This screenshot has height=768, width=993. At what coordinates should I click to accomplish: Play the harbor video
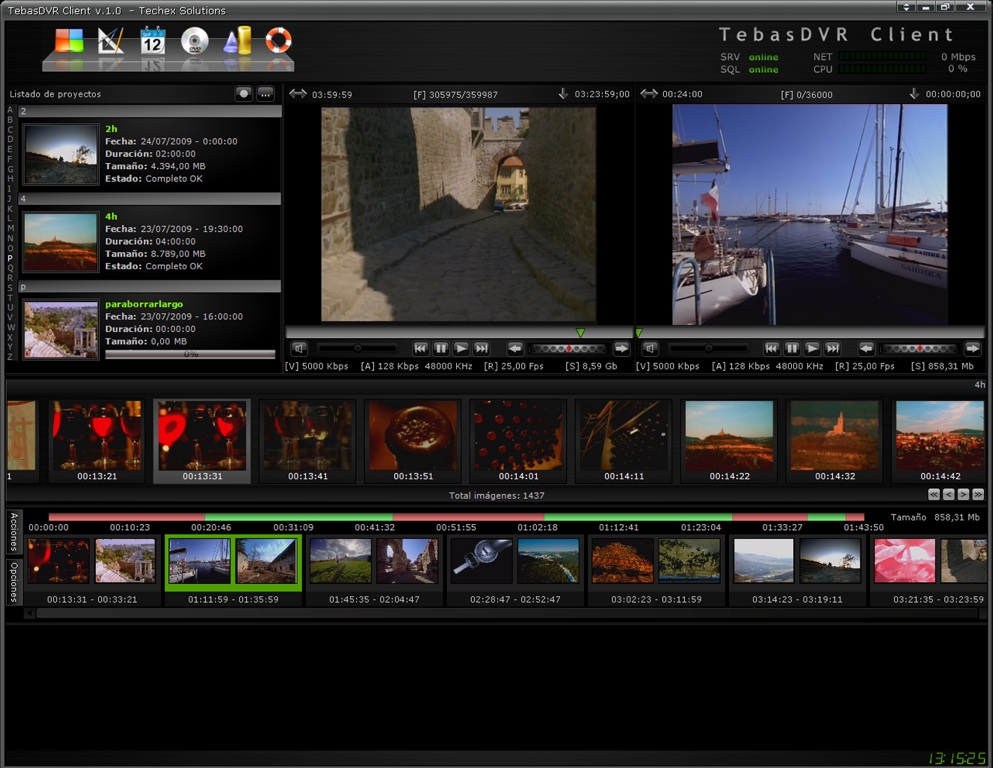click(x=812, y=348)
